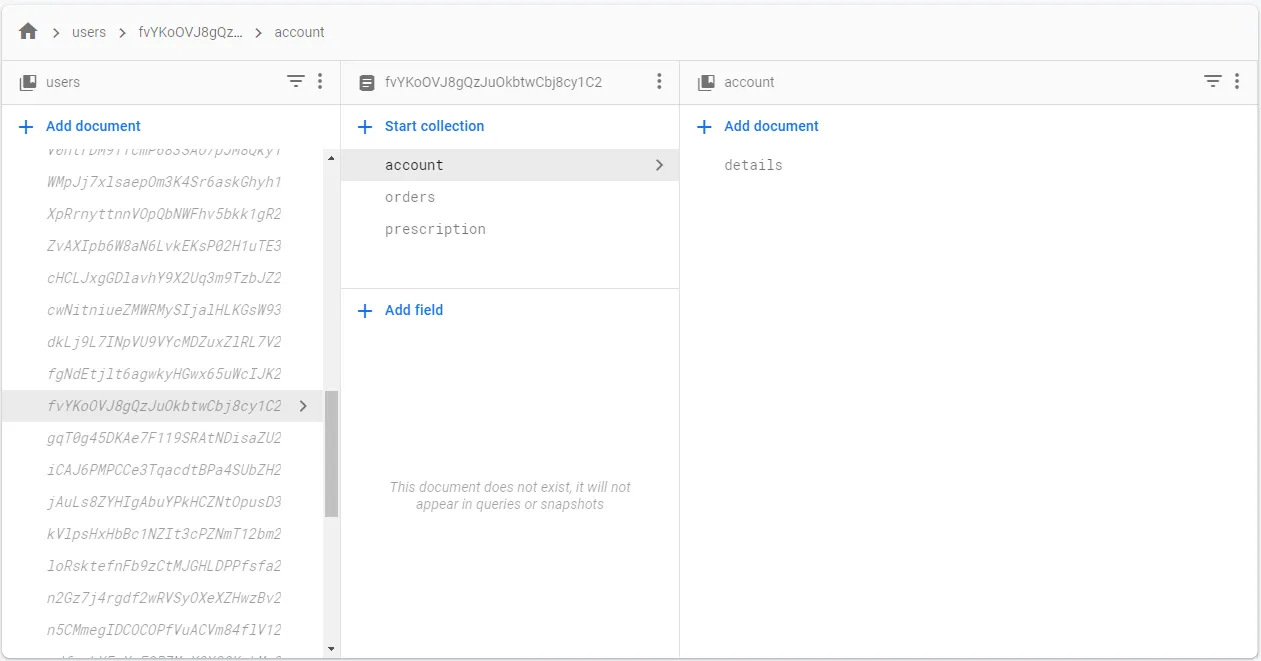Expand chevron beside selected user document
The width and height of the screenshot is (1261, 661).
coord(303,406)
